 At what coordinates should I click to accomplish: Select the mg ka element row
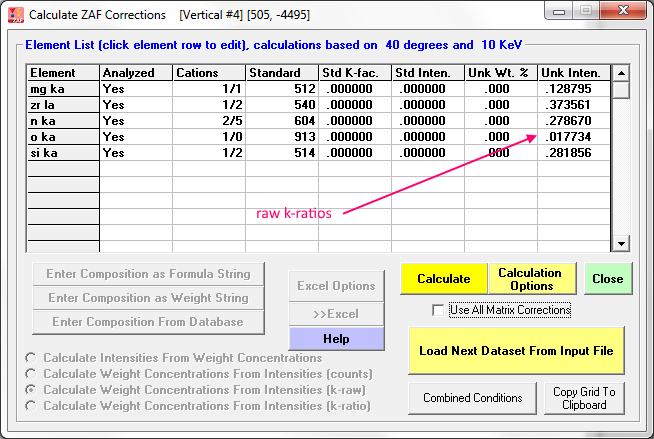62,89
